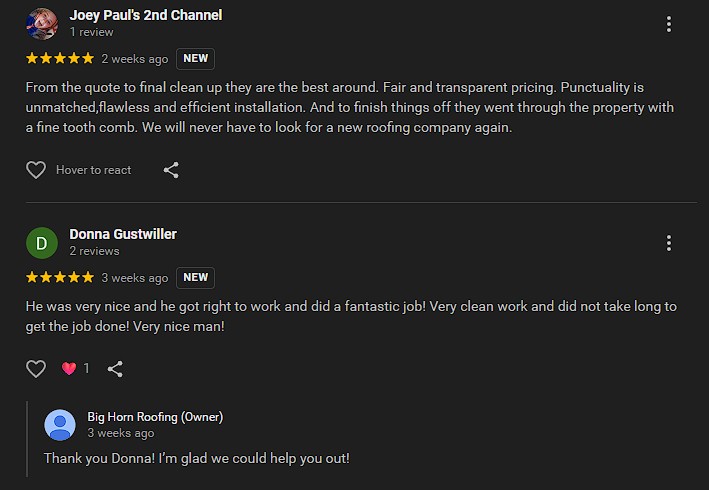Screen dimensions: 709x490
Task: Share Donna Gustwiller's review
Action: 115,369
